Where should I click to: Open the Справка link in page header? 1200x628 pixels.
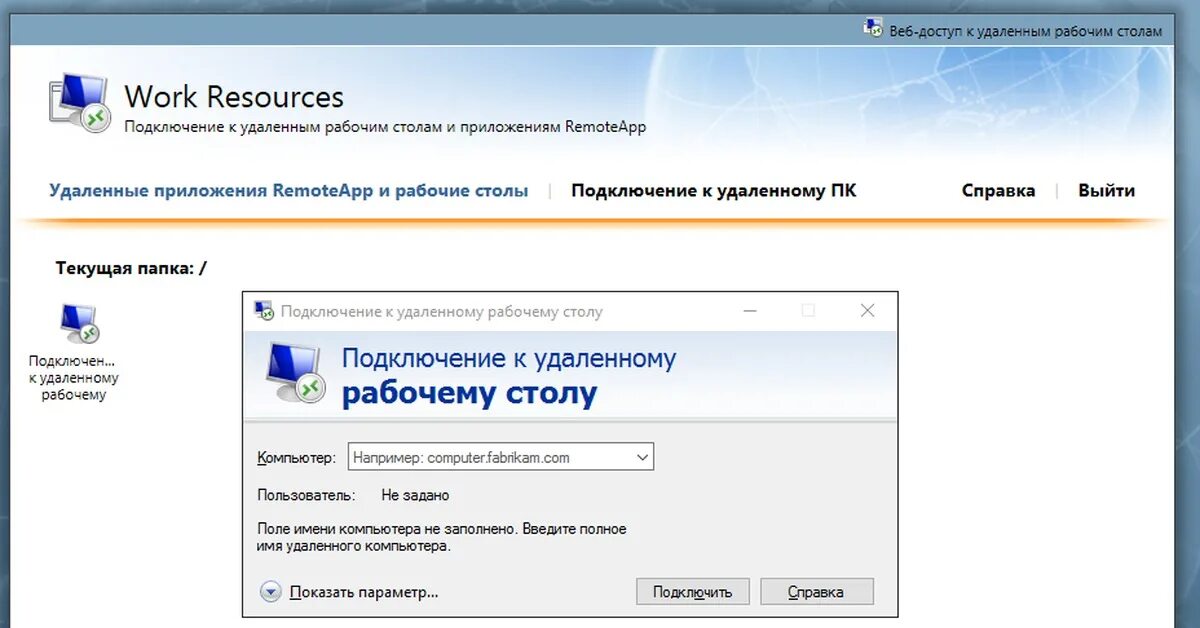coord(998,190)
